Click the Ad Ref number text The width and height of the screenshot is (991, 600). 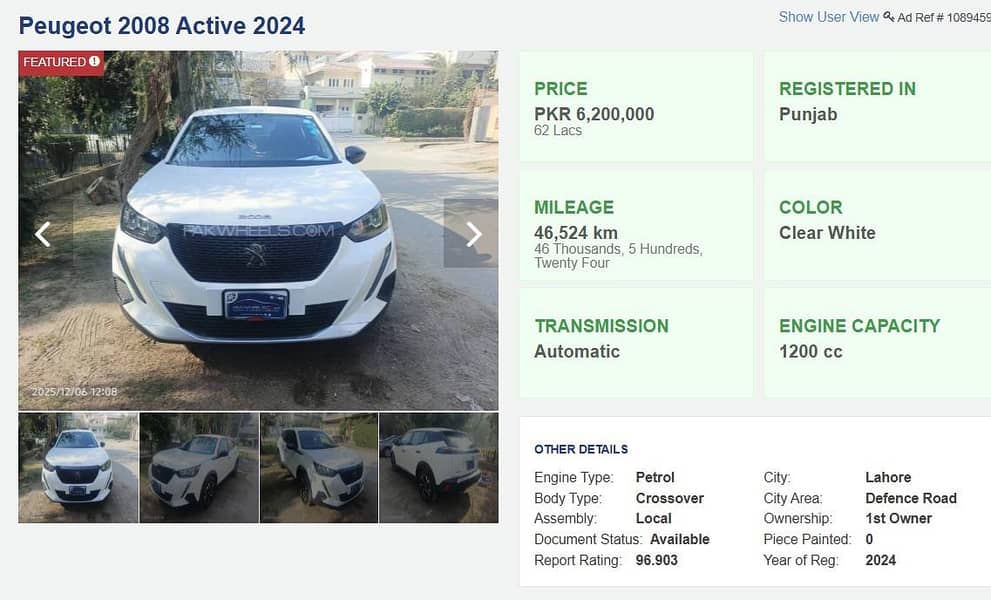click(x=945, y=17)
